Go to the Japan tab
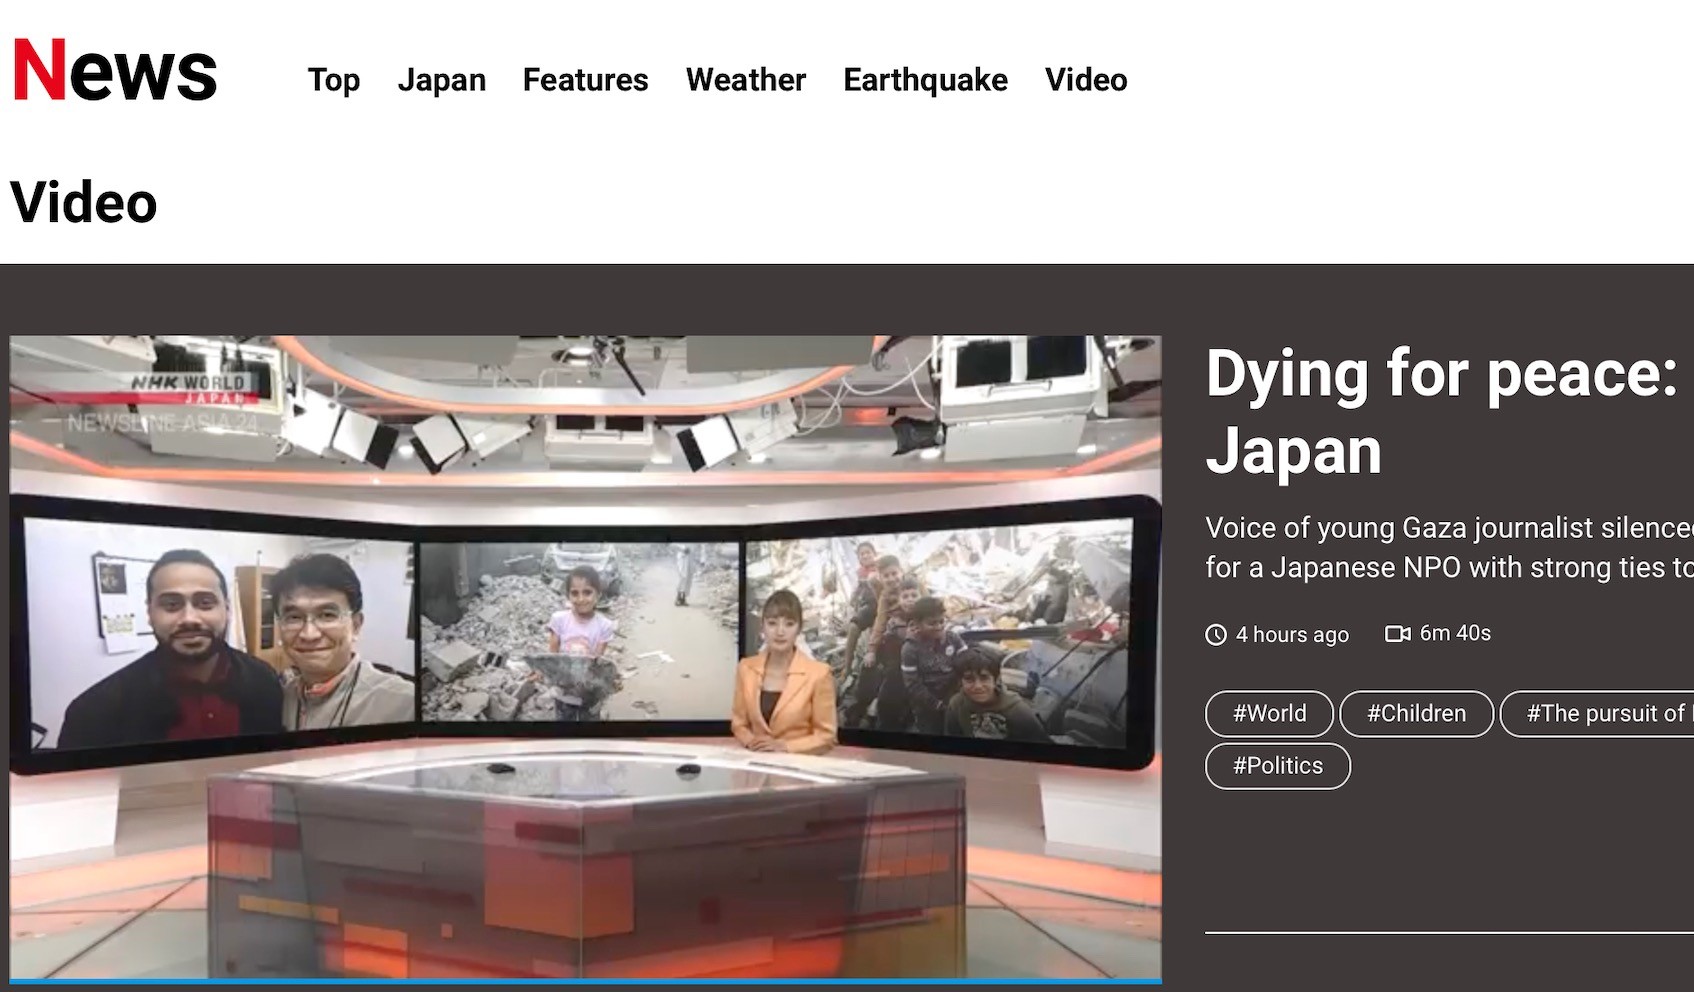This screenshot has height=992, width=1694. pos(441,80)
